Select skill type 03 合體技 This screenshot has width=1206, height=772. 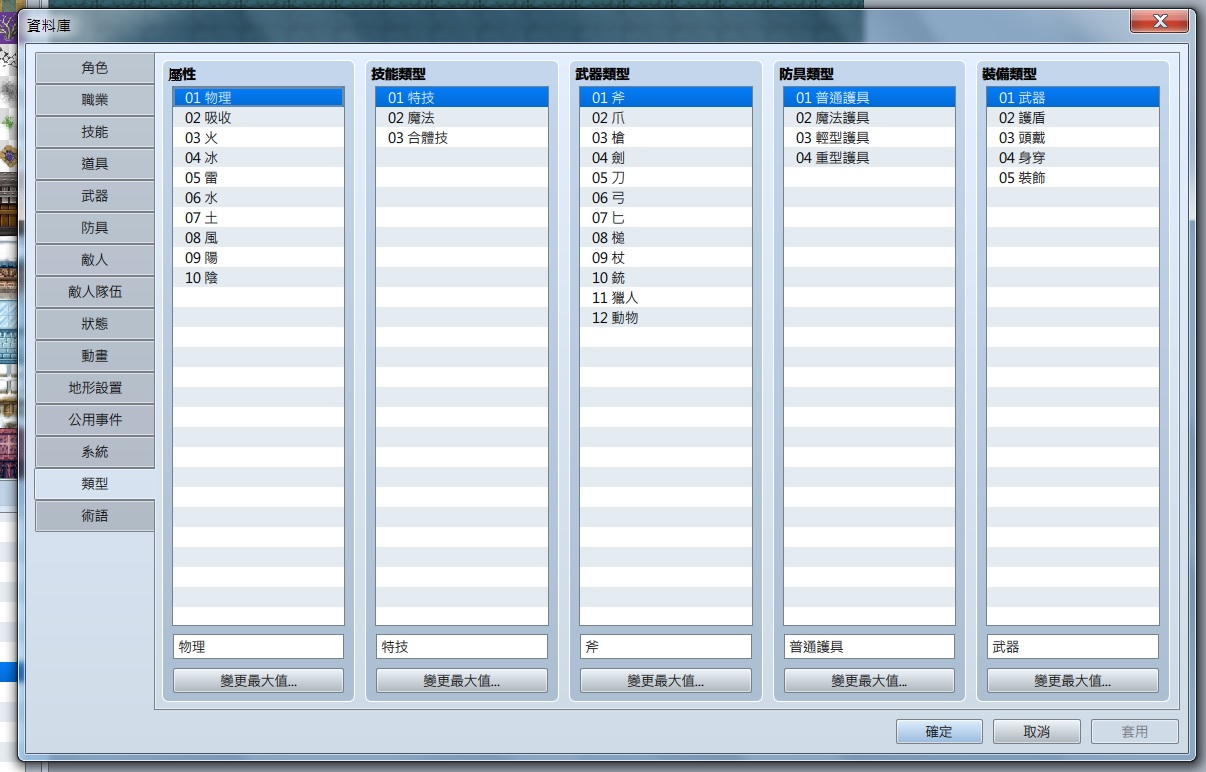click(462, 138)
